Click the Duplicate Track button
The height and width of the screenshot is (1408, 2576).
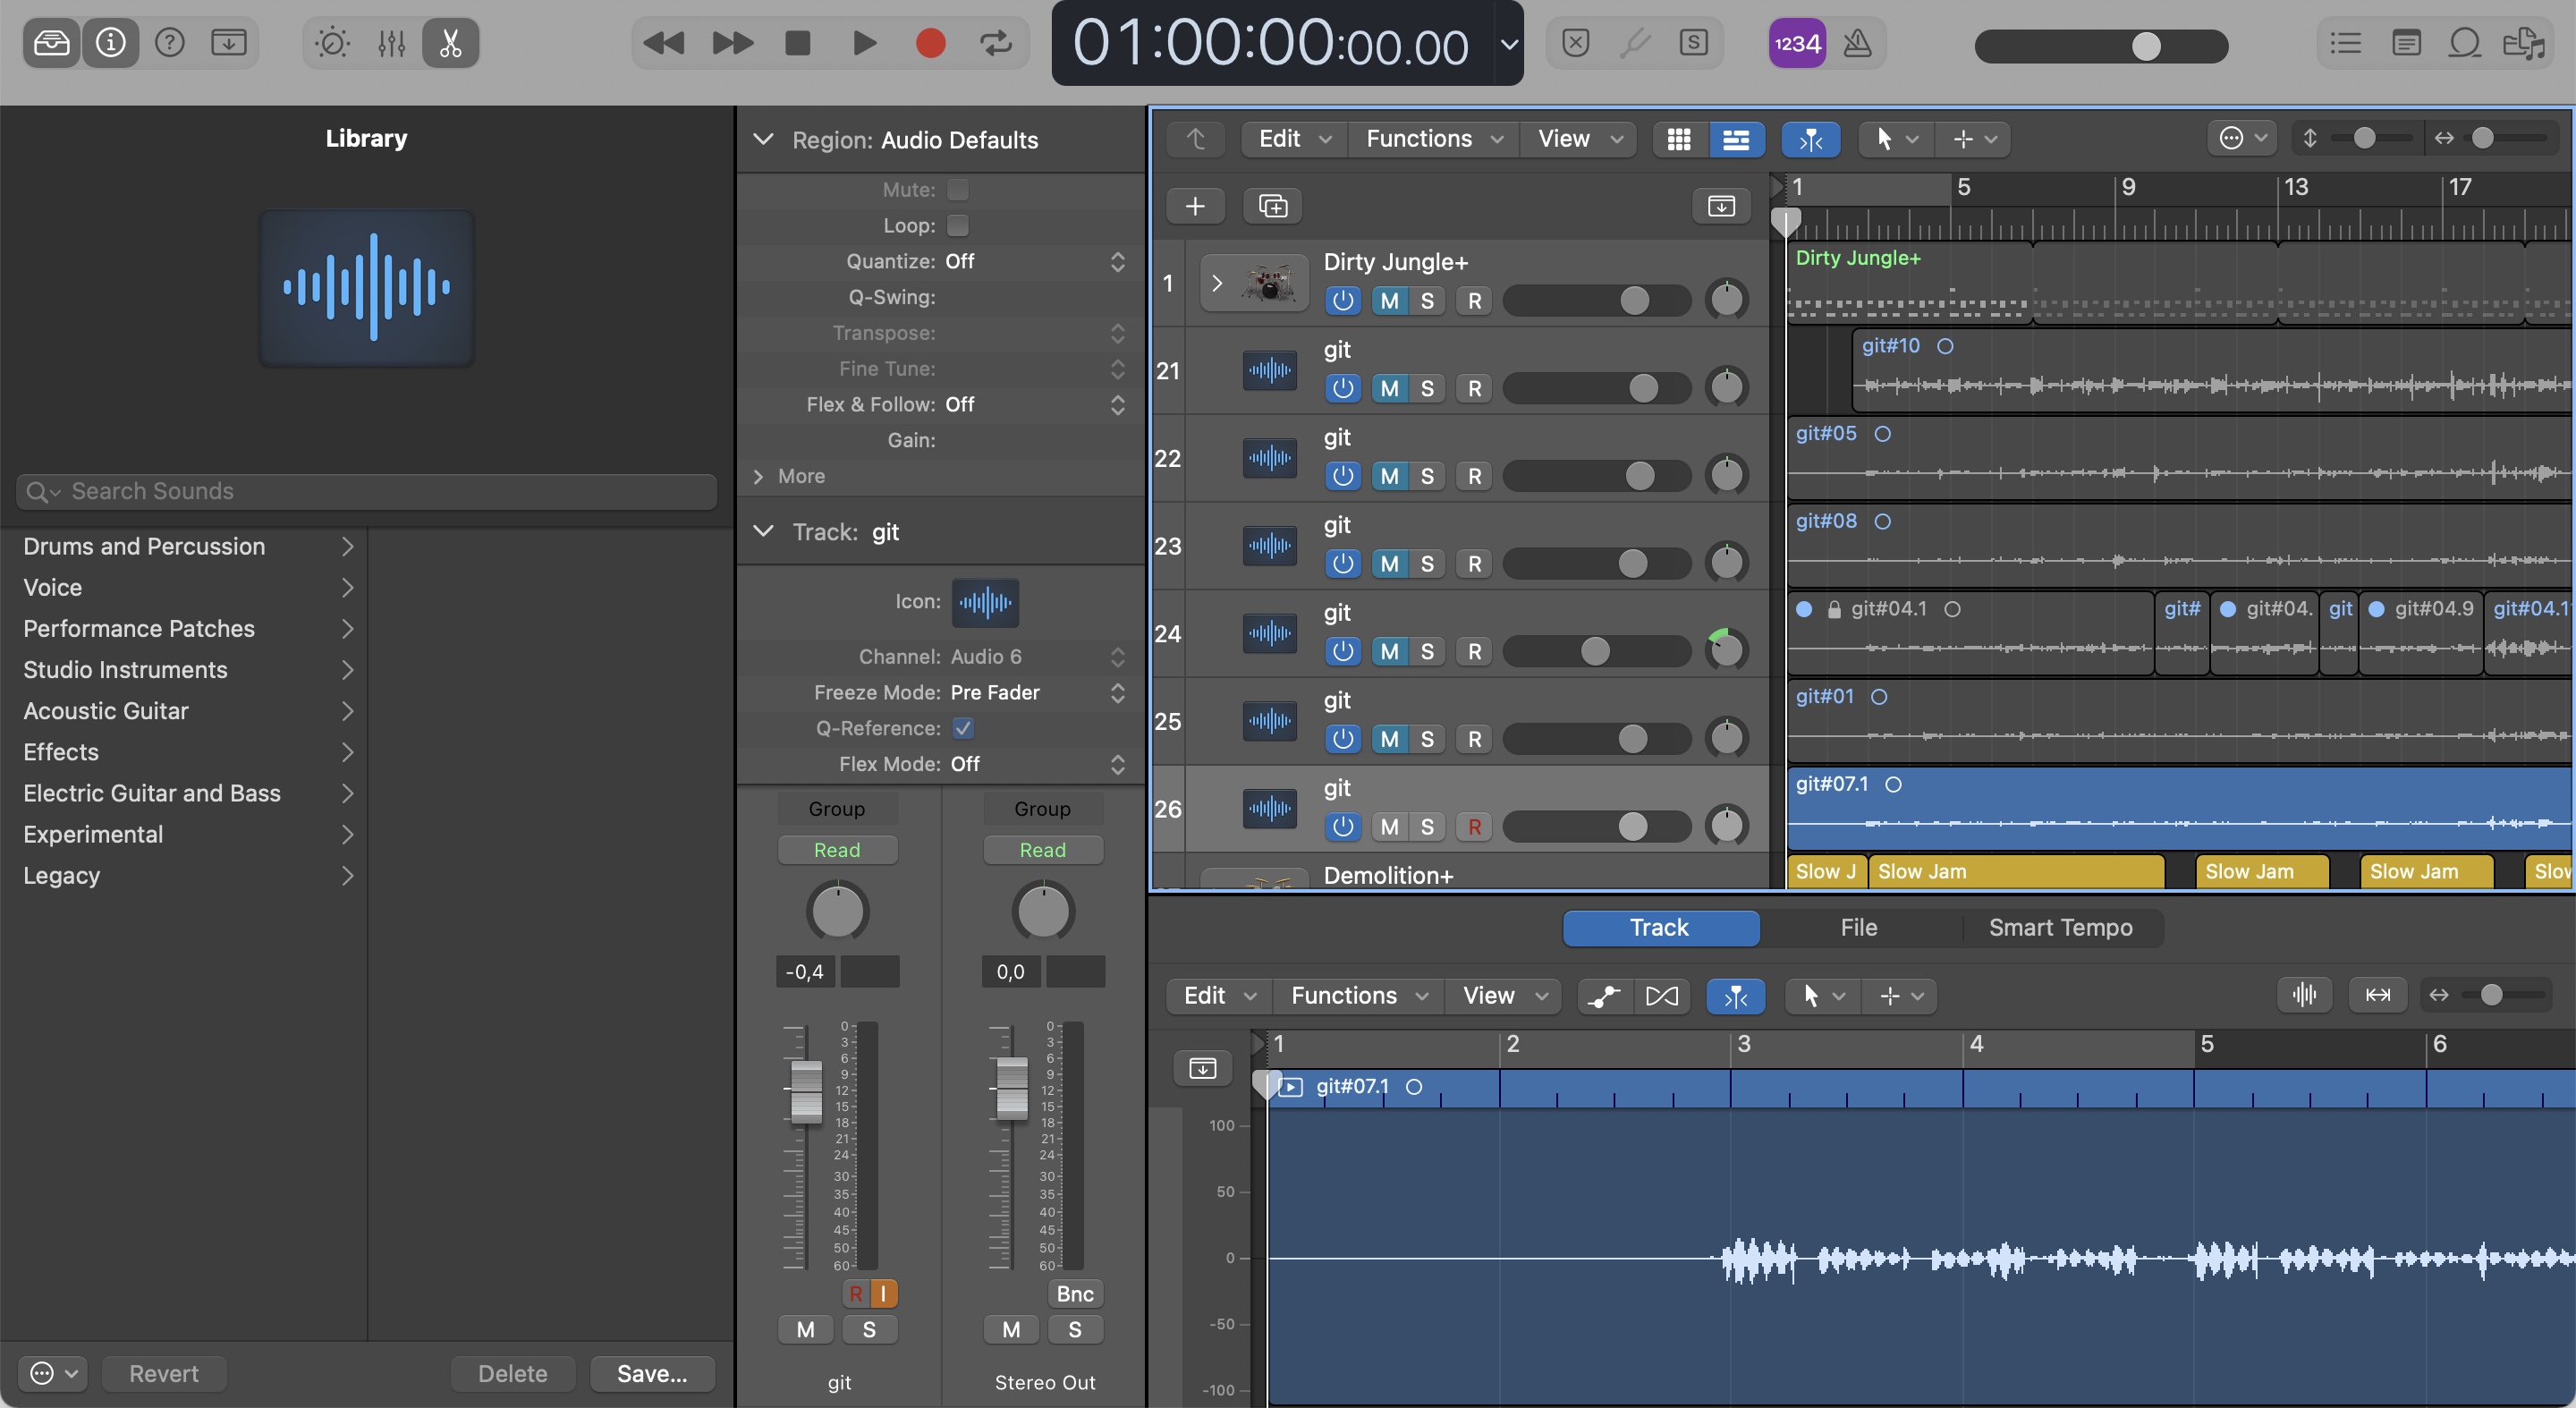coord(1272,206)
